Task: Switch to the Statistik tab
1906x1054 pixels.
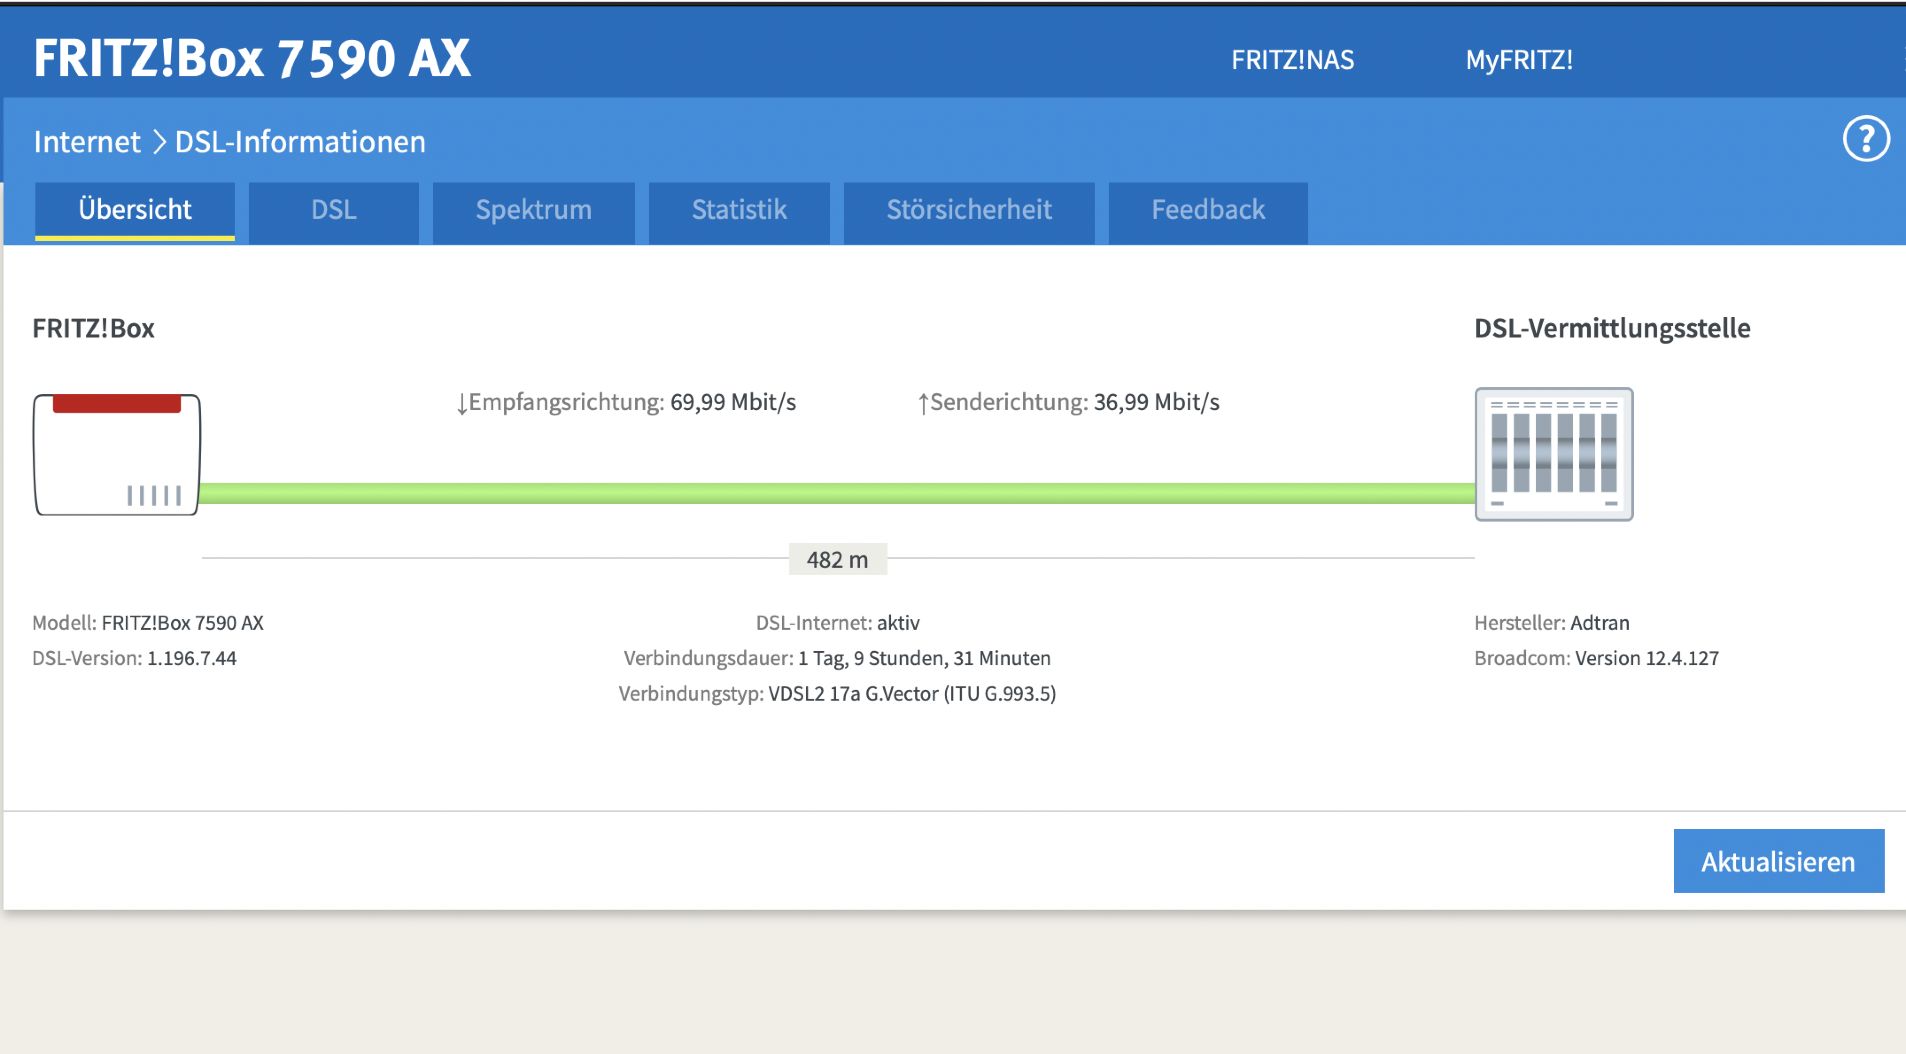Action: 739,211
